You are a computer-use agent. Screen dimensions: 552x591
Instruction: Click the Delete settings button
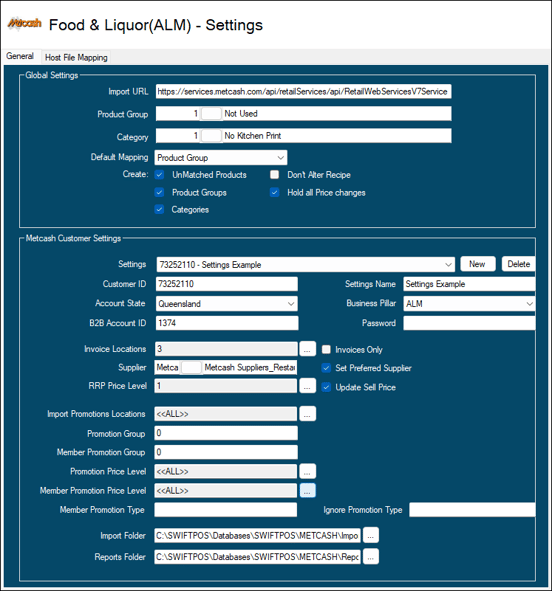tap(518, 264)
